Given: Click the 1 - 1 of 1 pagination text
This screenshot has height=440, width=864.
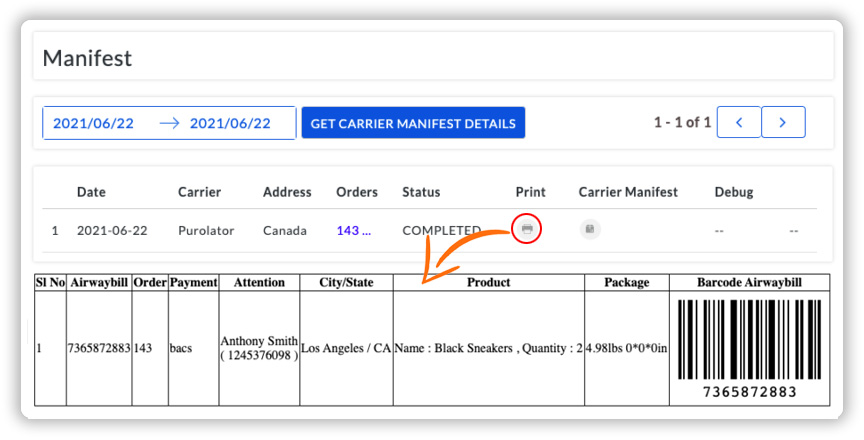Looking at the screenshot, I should coord(682,122).
